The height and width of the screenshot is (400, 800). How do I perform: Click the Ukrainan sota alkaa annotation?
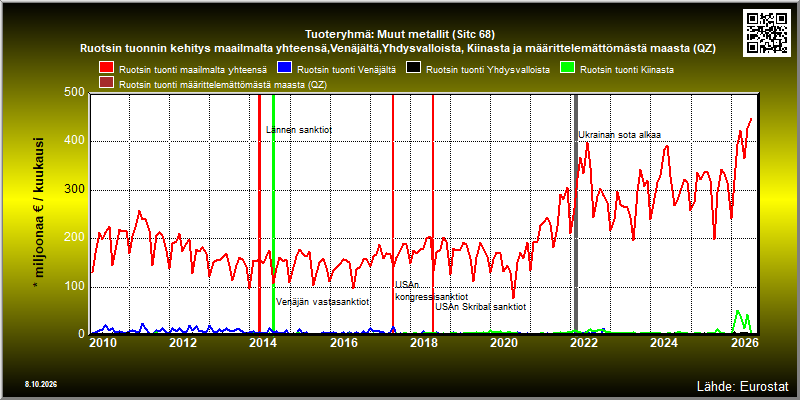(x=619, y=135)
